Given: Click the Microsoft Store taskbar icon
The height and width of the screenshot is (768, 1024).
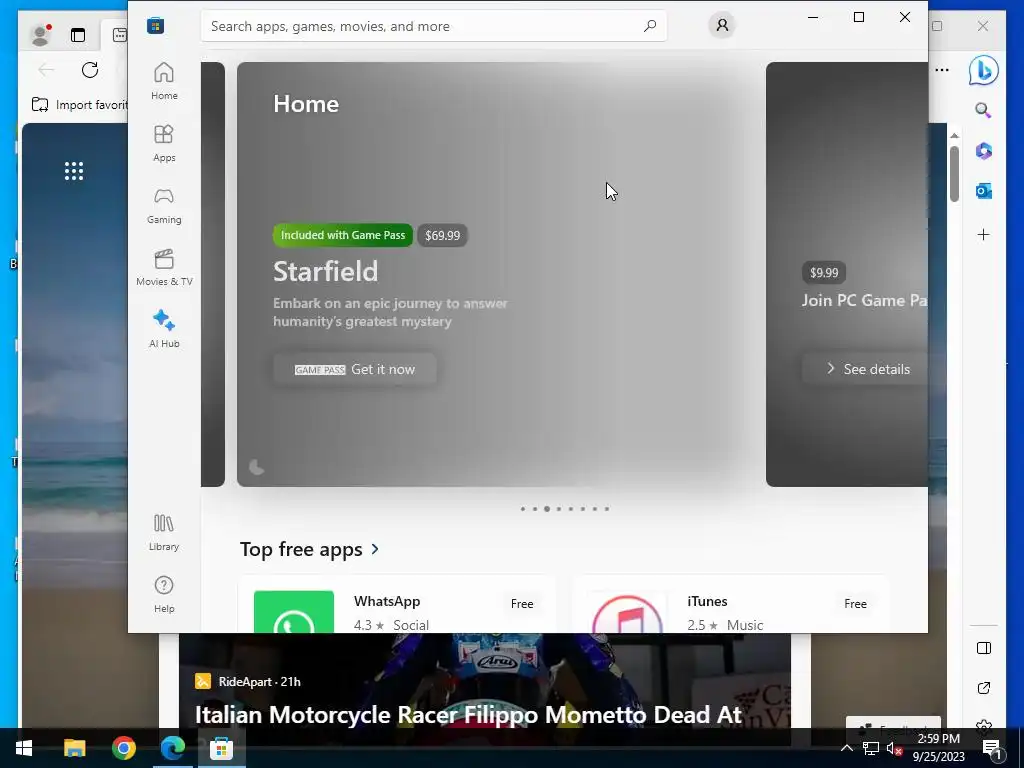Looking at the screenshot, I should 221,748.
